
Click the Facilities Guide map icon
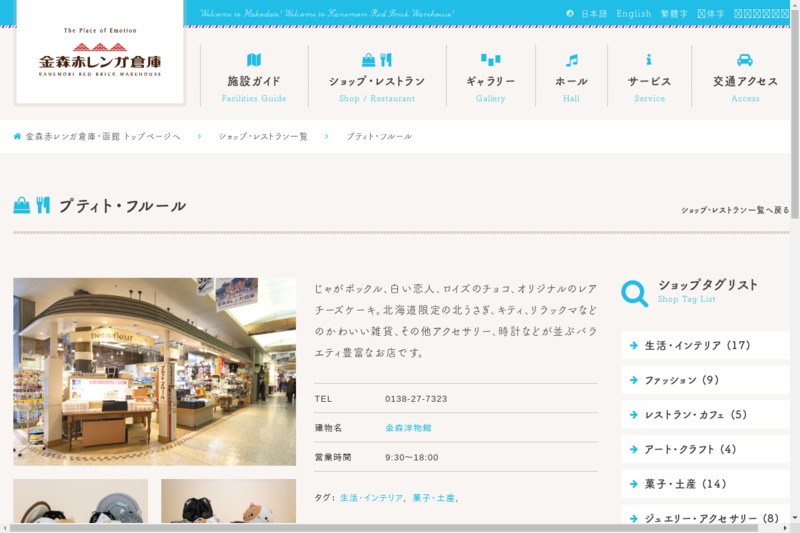click(x=254, y=60)
